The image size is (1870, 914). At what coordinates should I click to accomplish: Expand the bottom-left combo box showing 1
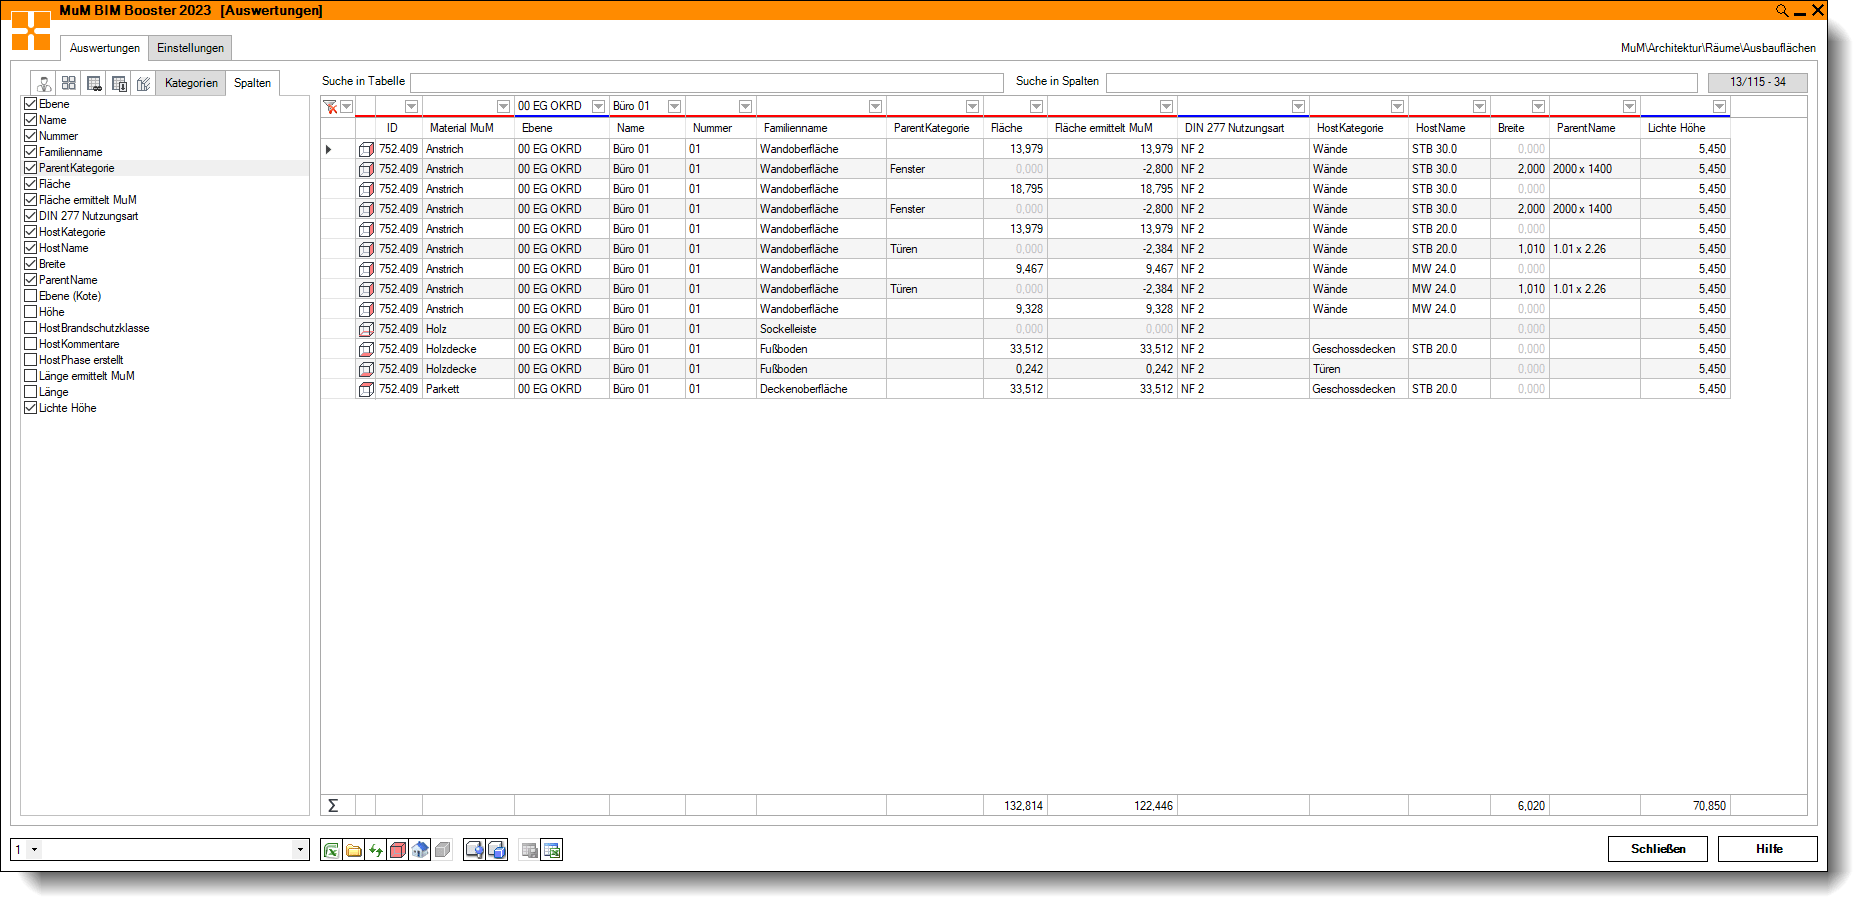click(x=299, y=850)
